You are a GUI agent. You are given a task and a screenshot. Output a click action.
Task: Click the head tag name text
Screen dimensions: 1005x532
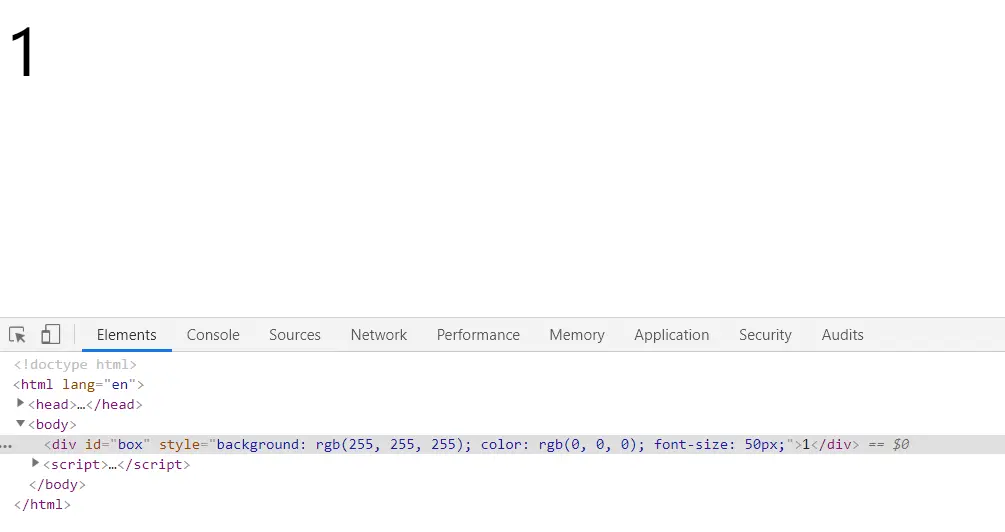click(52, 404)
